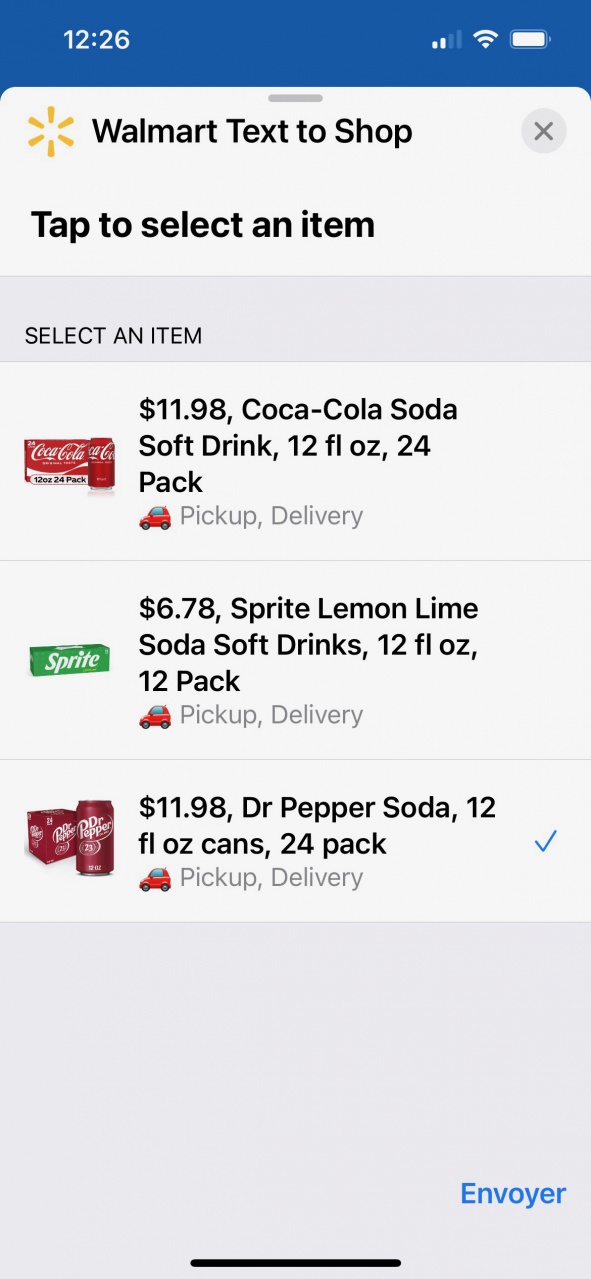Tap the cellular signal bars icon

(446, 40)
